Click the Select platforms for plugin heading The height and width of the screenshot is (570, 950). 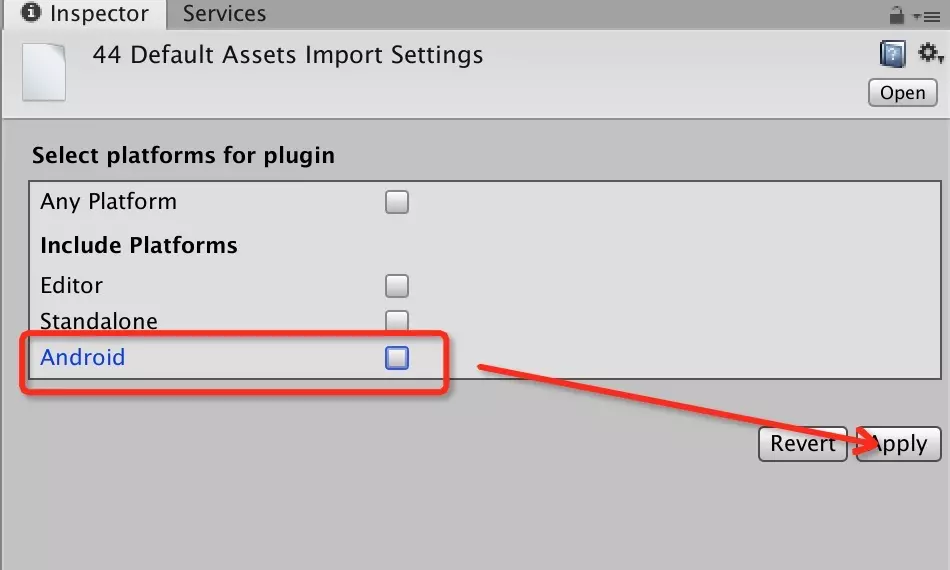pyautogui.click(x=183, y=156)
